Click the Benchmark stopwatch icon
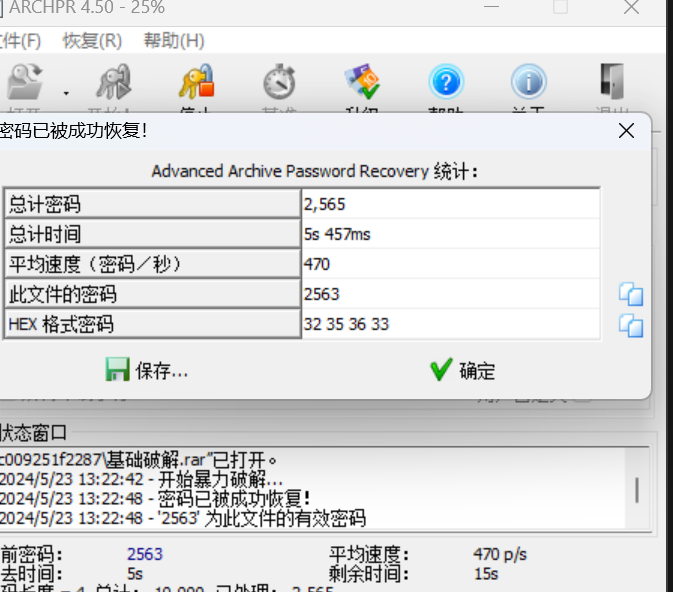The image size is (673, 592). click(279, 82)
